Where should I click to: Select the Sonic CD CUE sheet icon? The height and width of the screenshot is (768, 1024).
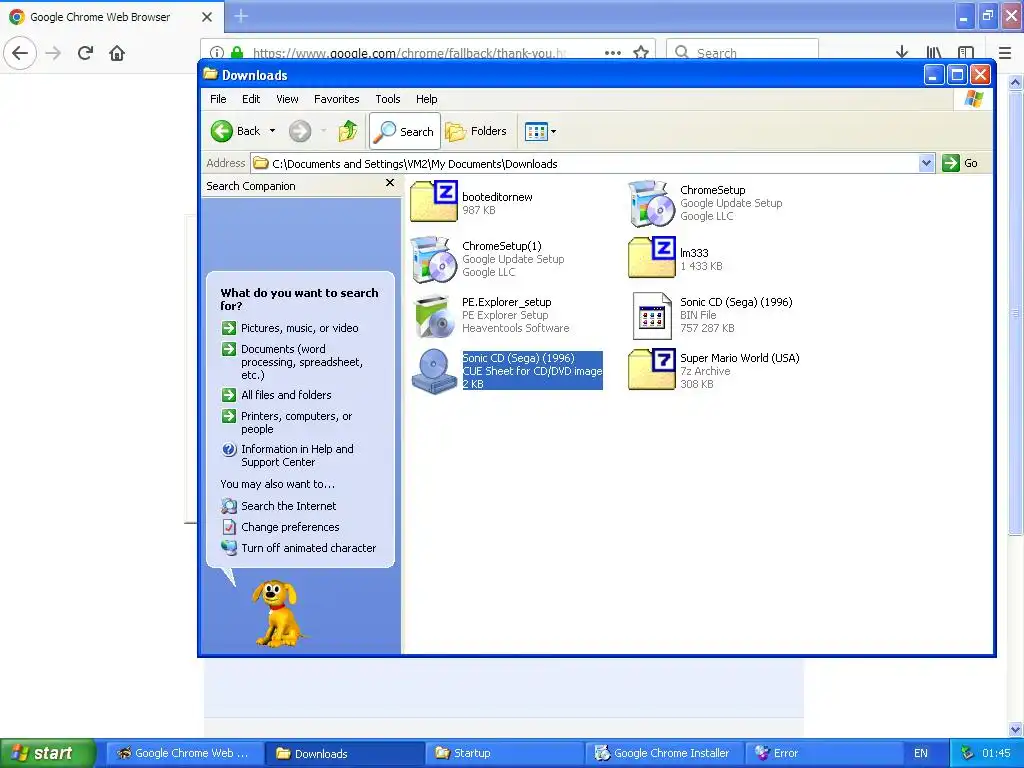pos(434,371)
